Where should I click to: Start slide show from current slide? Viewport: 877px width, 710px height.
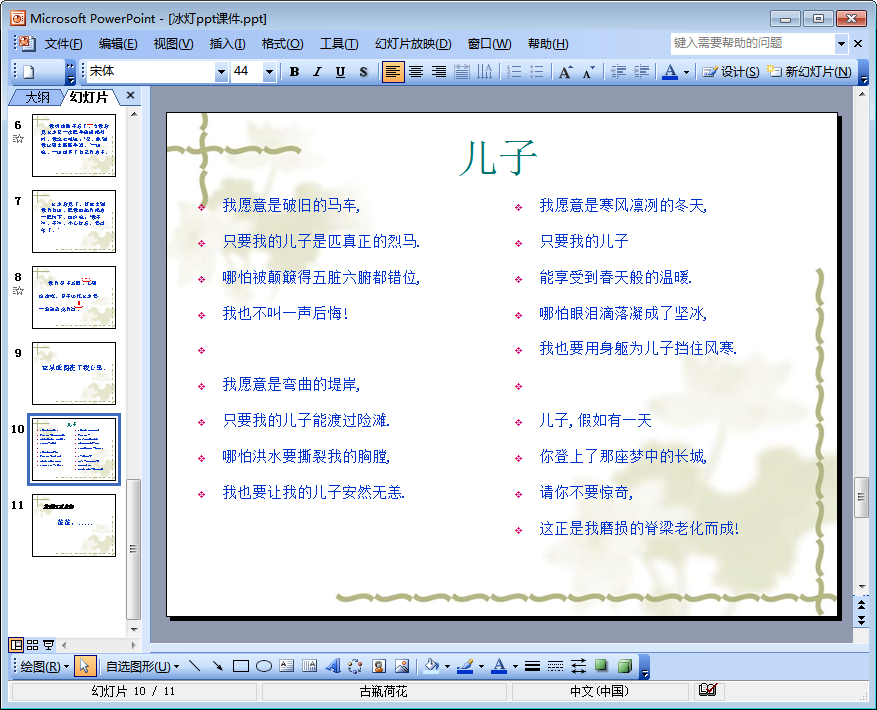click(49, 645)
